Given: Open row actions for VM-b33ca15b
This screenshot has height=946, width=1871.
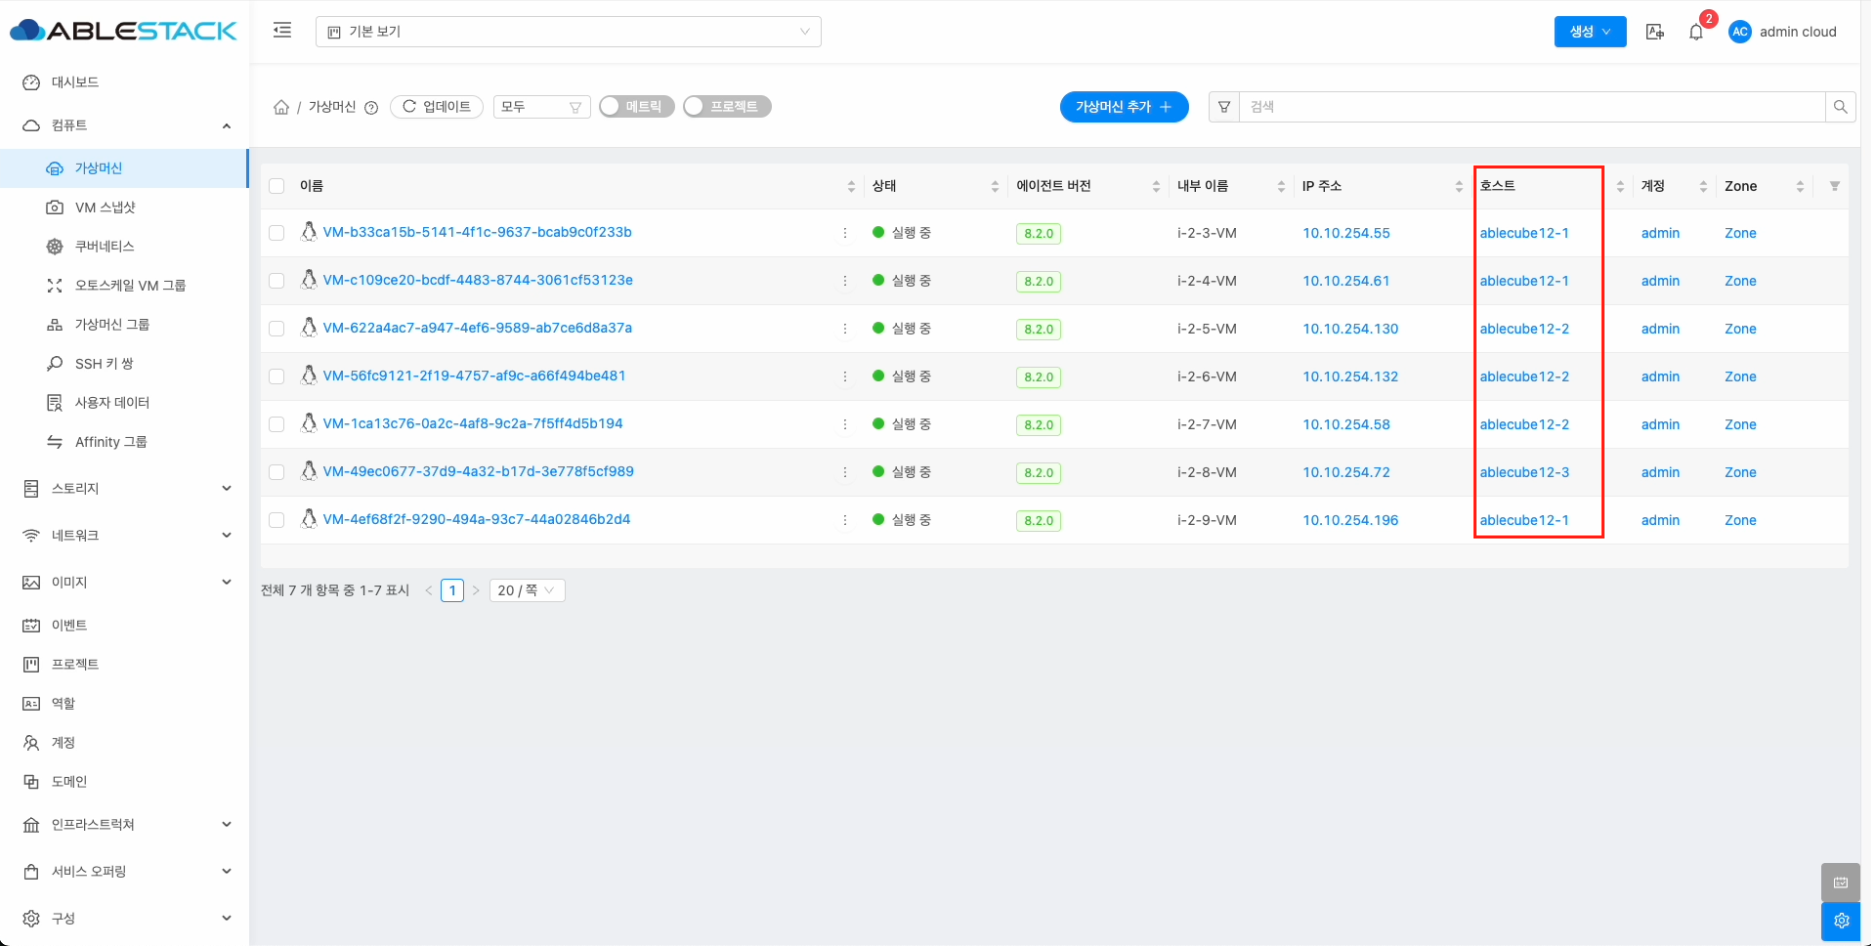Looking at the screenshot, I should (845, 233).
